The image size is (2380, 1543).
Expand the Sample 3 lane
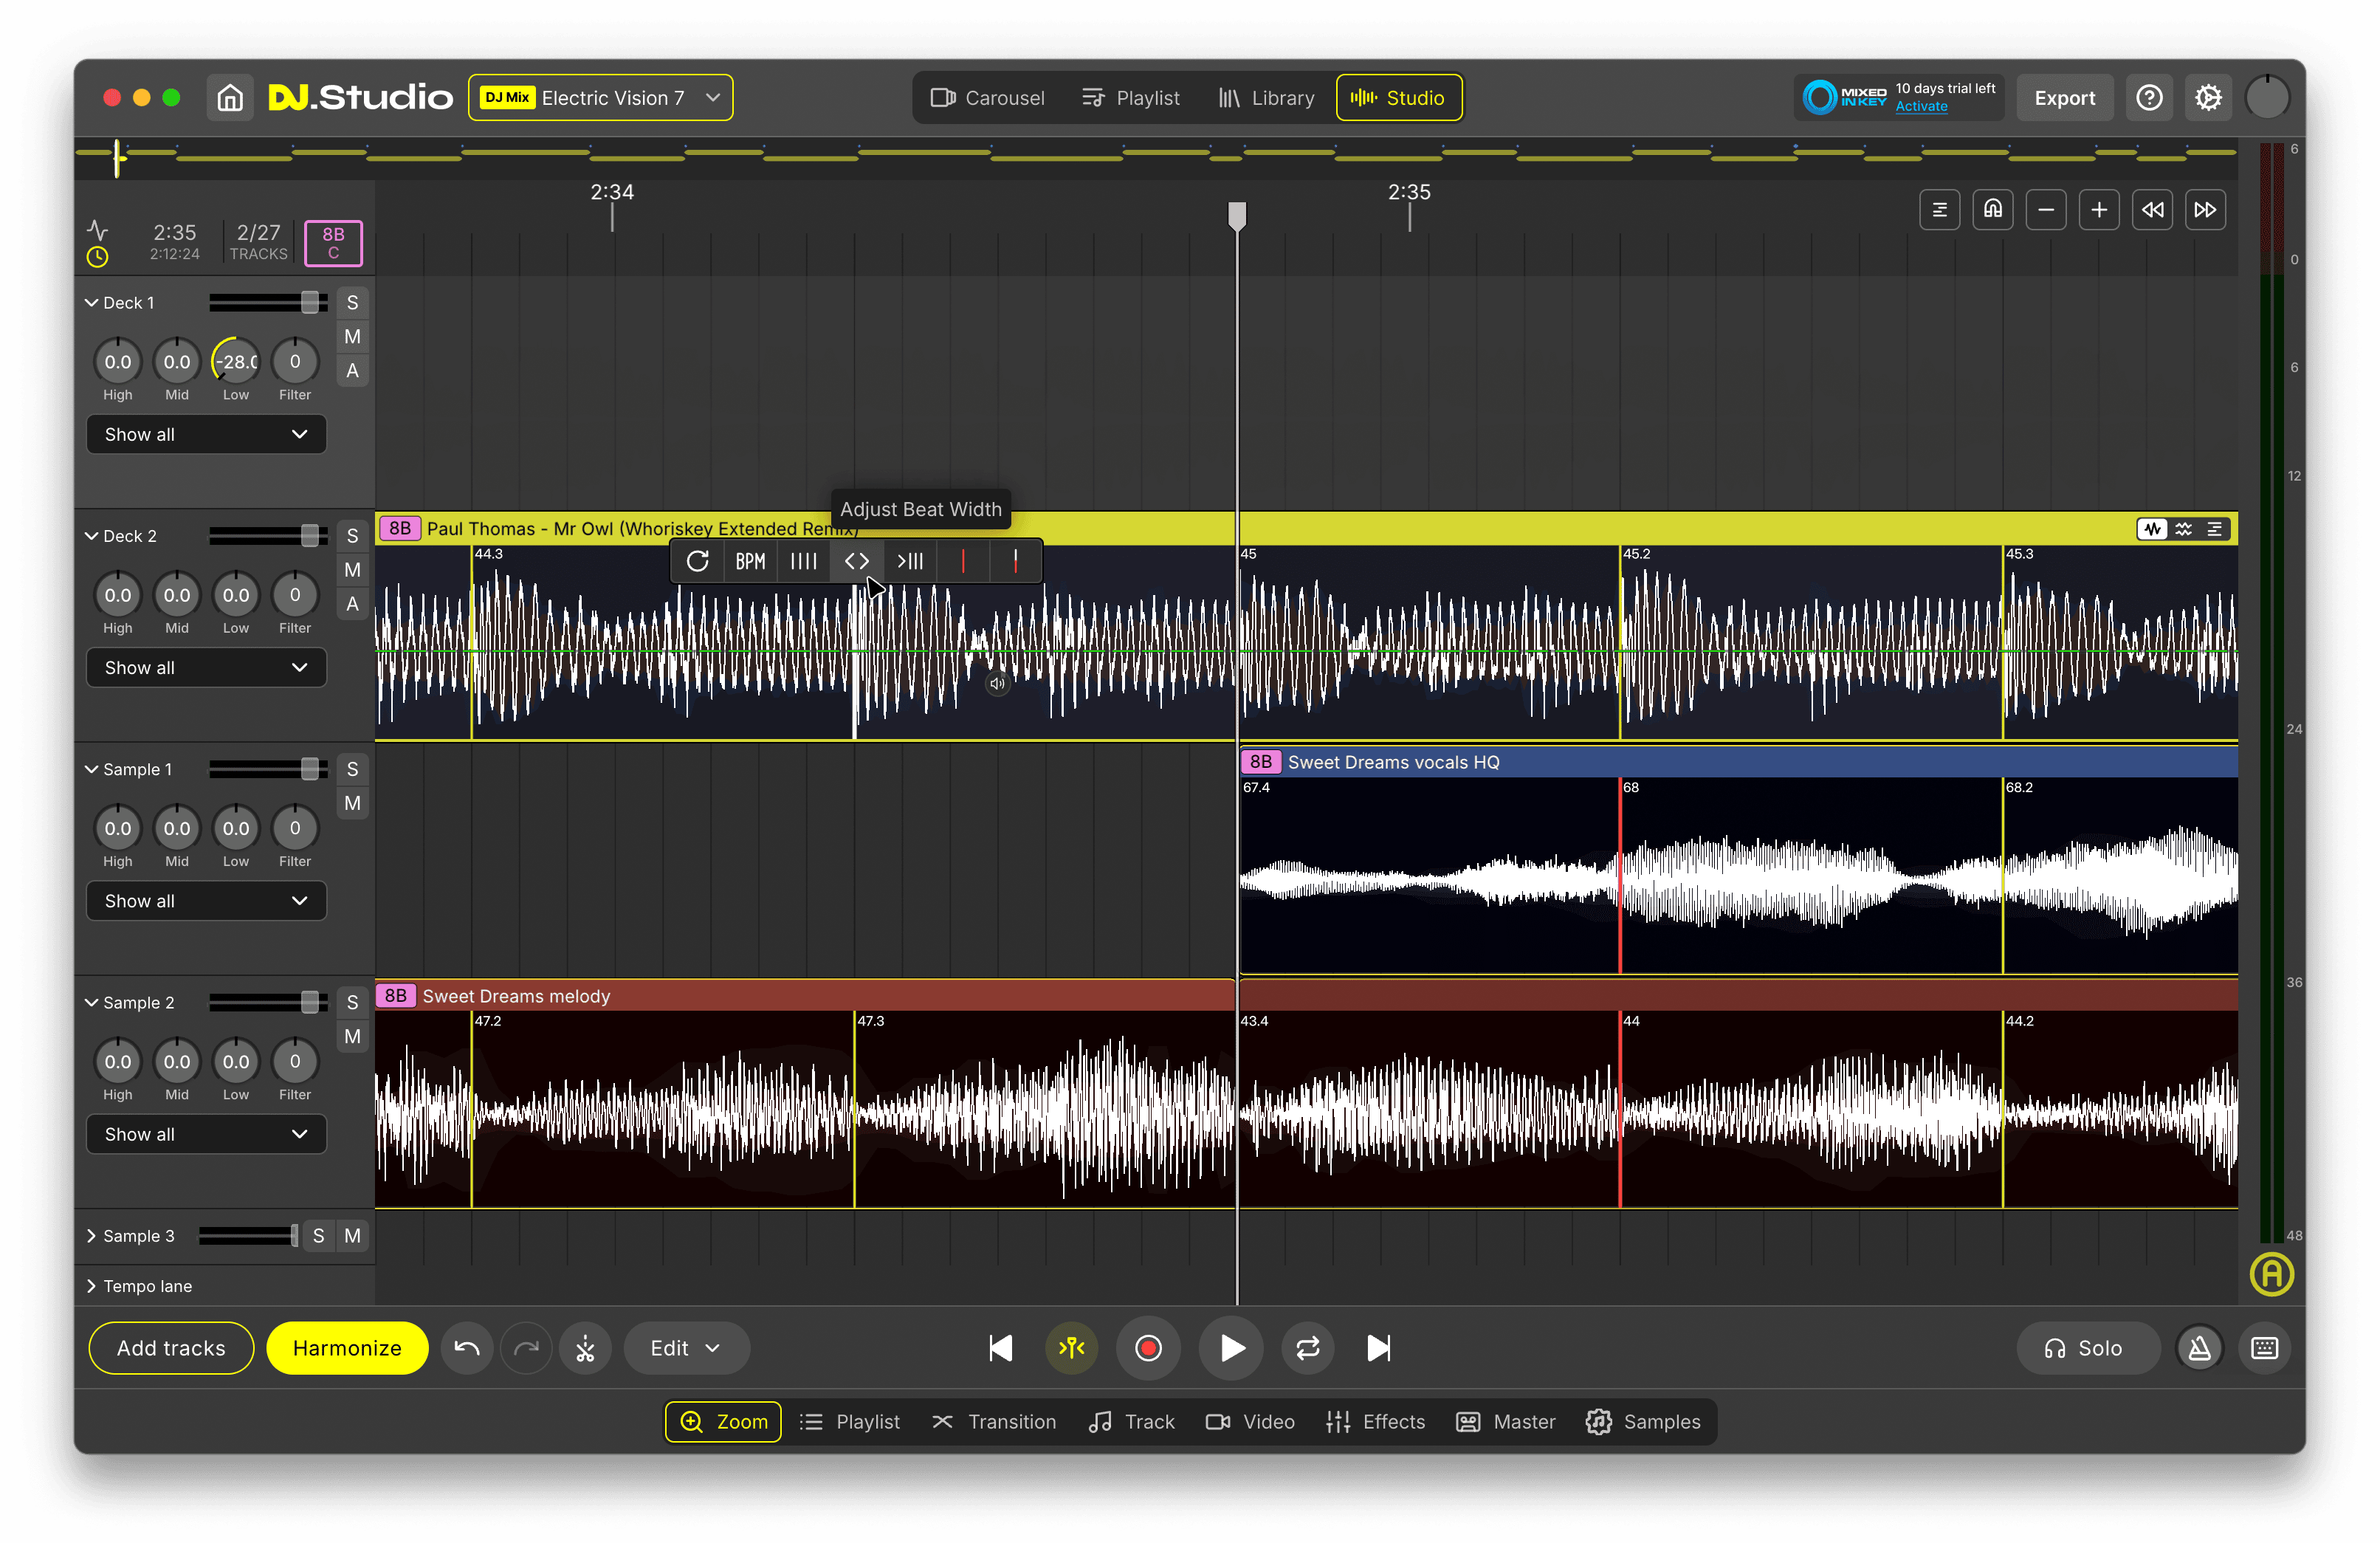click(x=92, y=1236)
